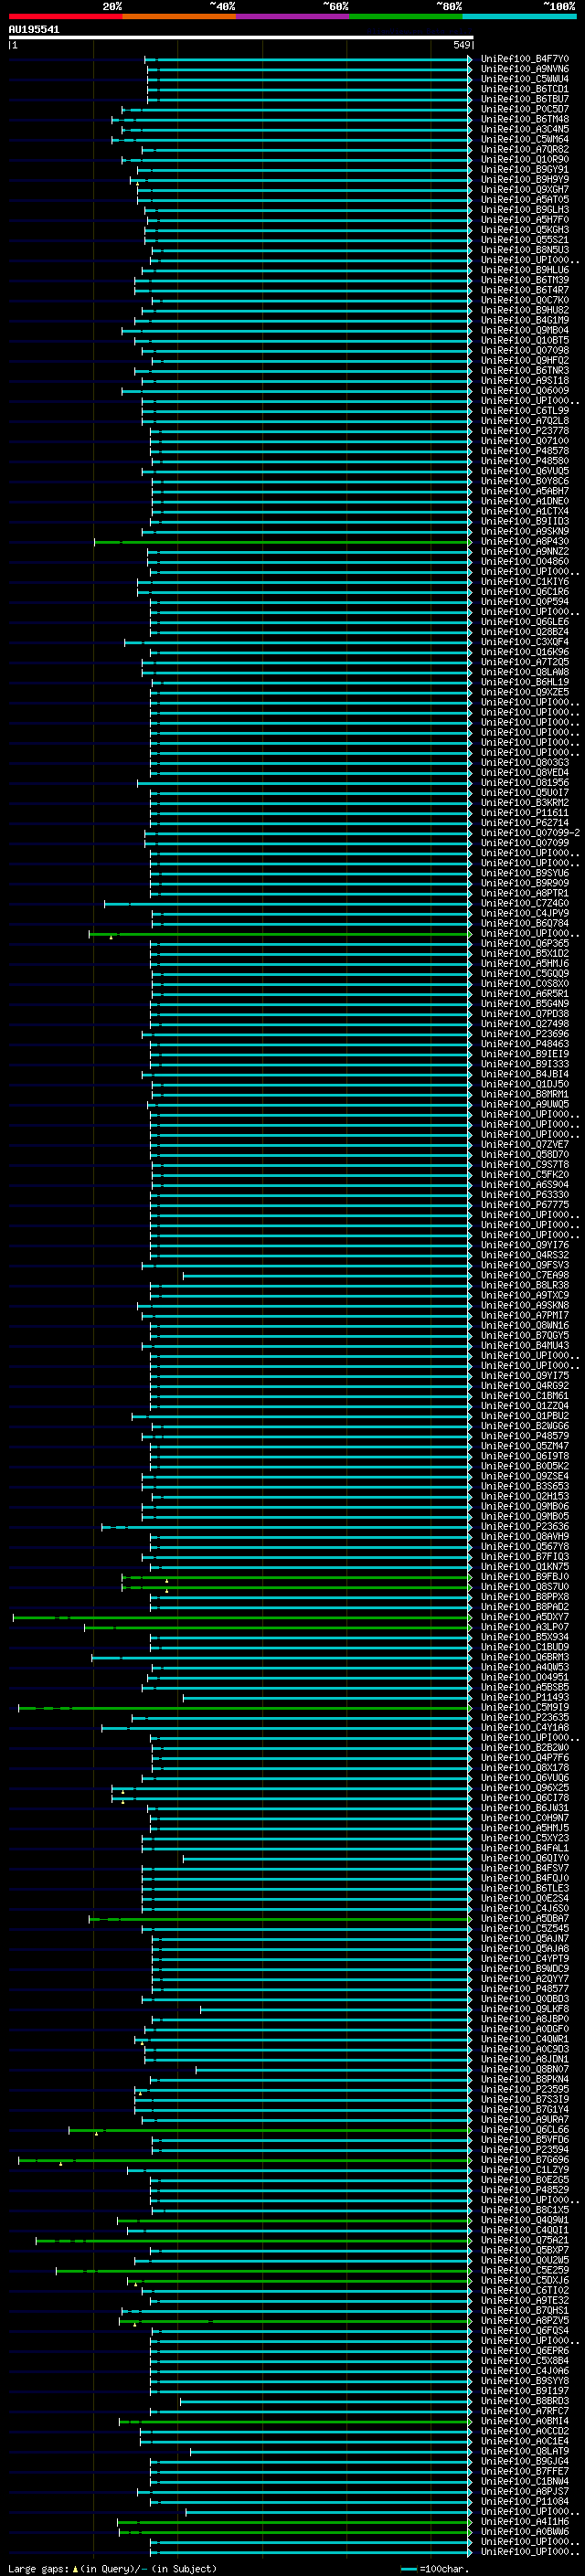Click the query end position 549

[x=461, y=45]
